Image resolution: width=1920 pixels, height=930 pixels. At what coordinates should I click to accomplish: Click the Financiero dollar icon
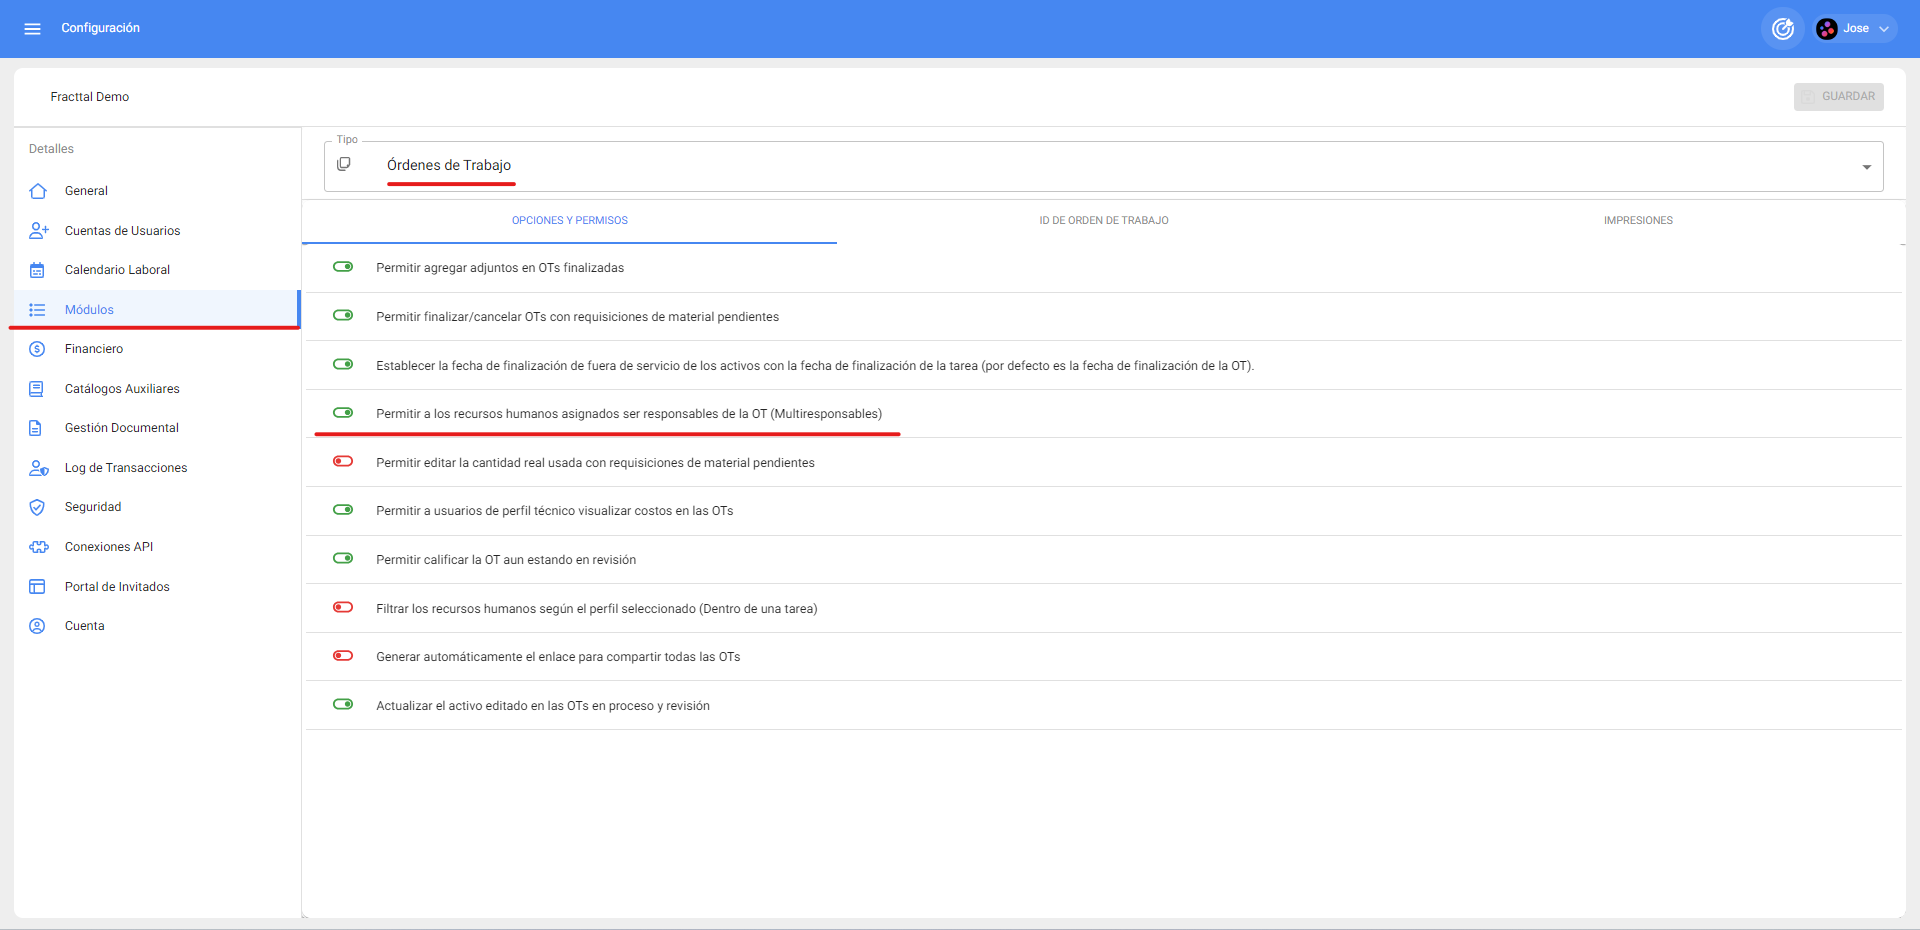(38, 349)
